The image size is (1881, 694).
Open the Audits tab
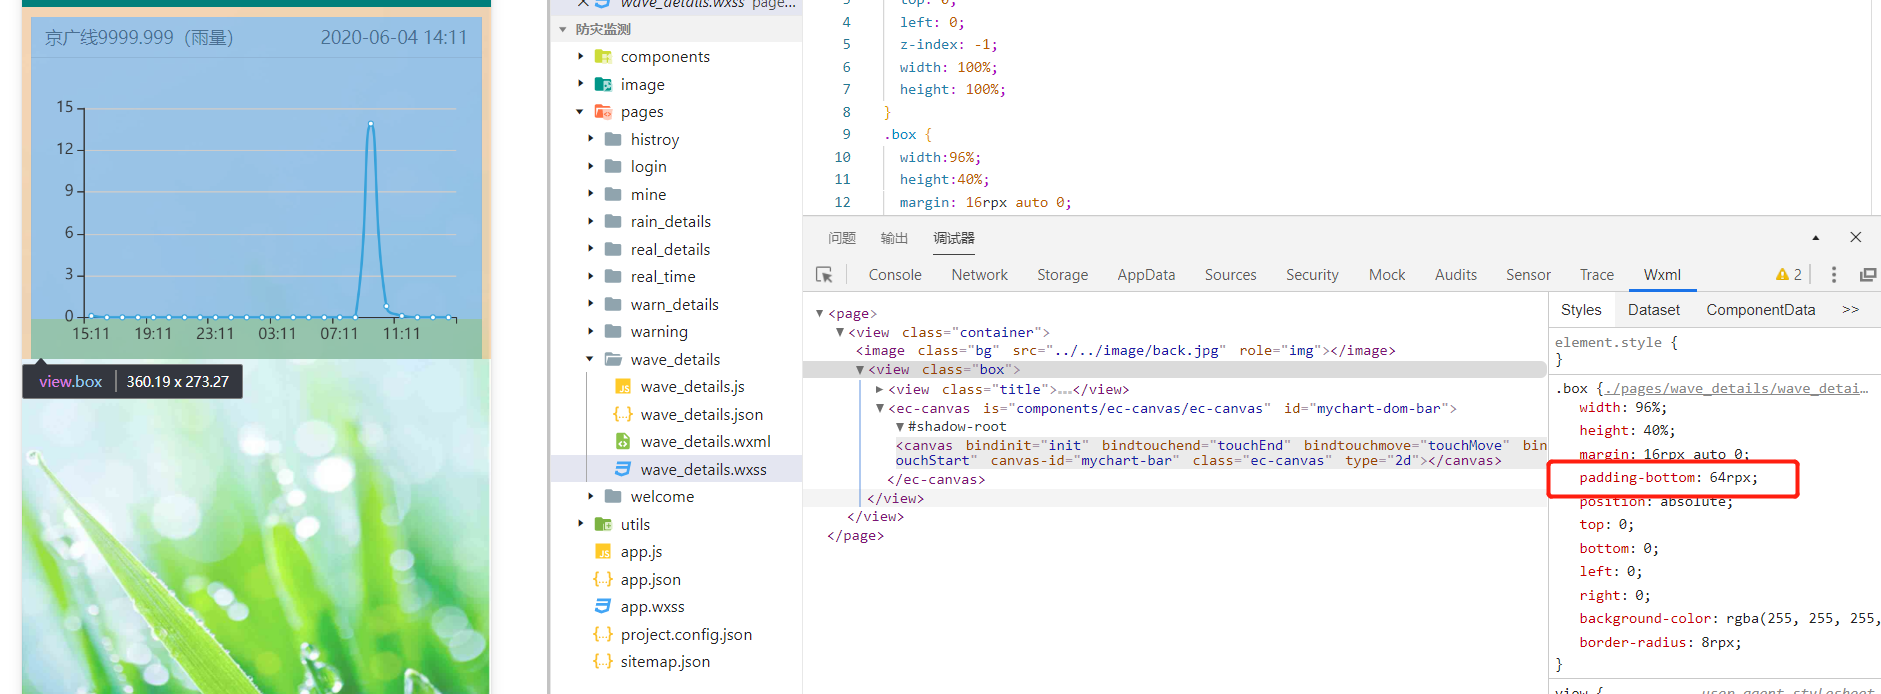(1455, 275)
